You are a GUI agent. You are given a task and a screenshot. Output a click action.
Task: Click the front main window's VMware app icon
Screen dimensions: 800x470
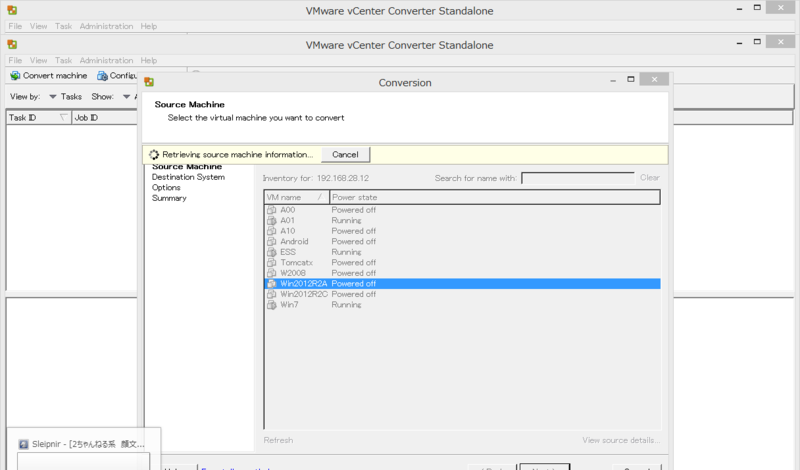[12, 44]
